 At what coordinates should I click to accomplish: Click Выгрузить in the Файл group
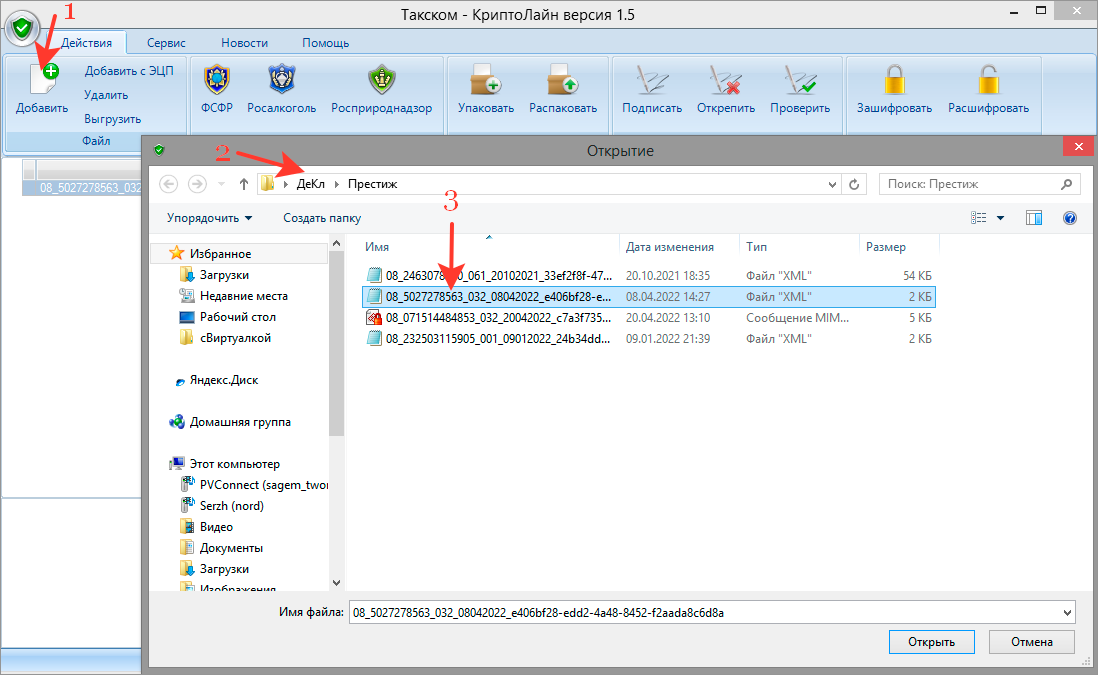coord(113,119)
